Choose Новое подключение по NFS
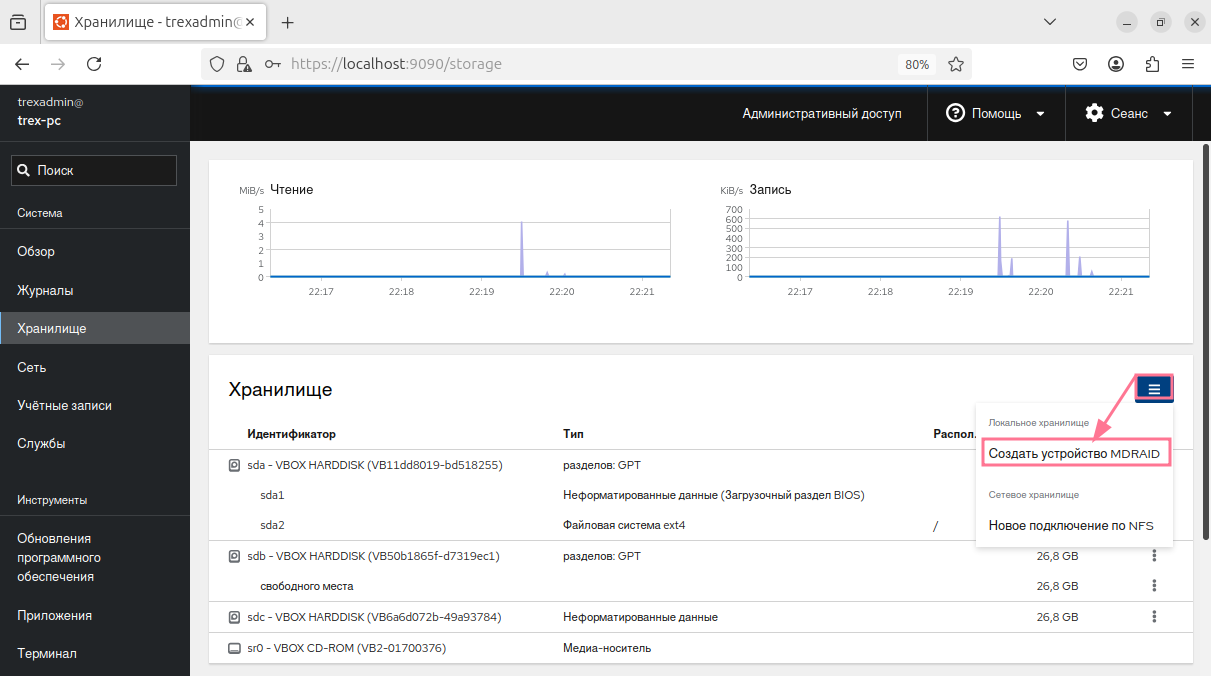 pos(1070,526)
